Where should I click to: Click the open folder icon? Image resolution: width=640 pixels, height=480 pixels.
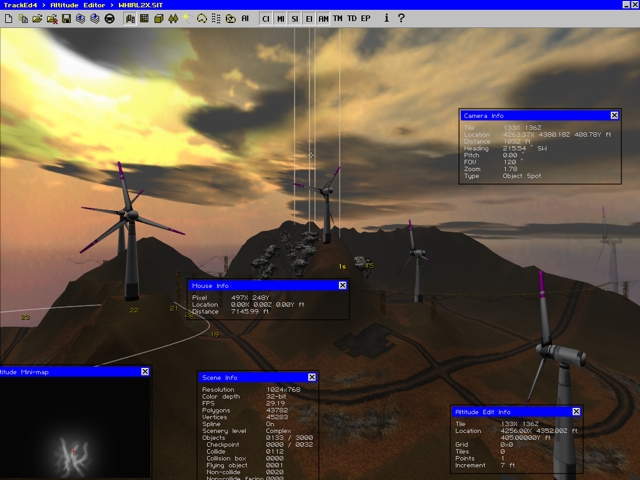pos(37,18)
